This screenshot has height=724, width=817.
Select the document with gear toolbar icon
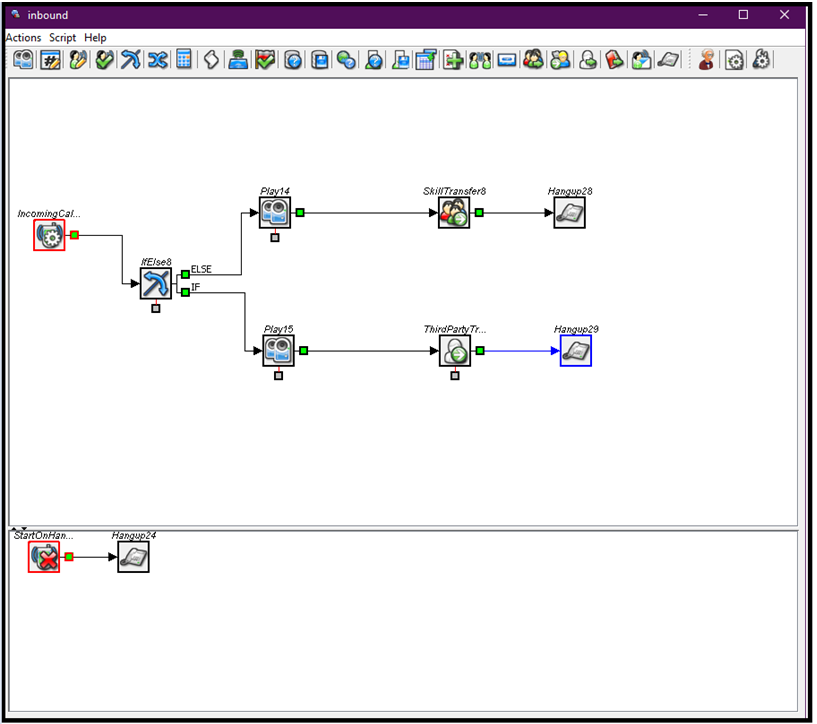[x=734, y=60]
